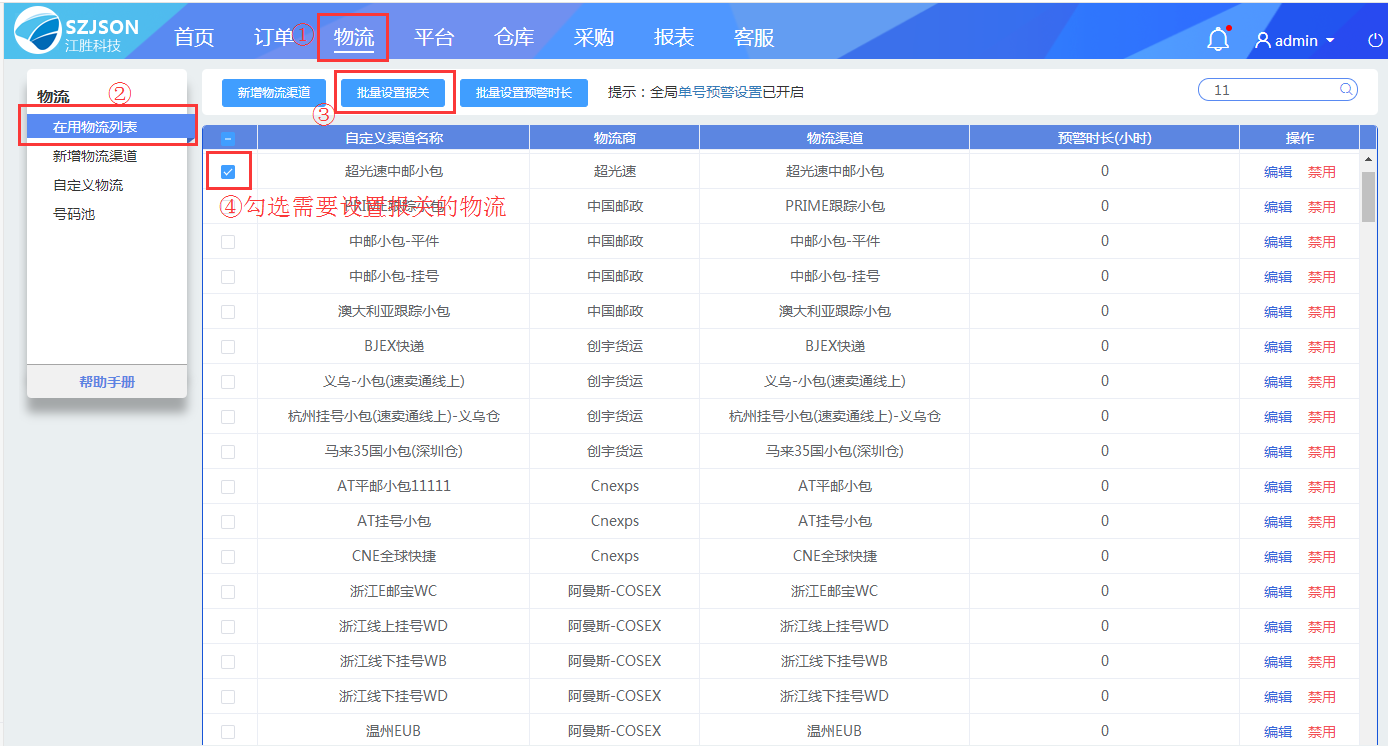Image resolution: width=1388 pixels, height=746 pixels.
Task: Toggle the select-all header checkbox
Action: tap(228, 138)
